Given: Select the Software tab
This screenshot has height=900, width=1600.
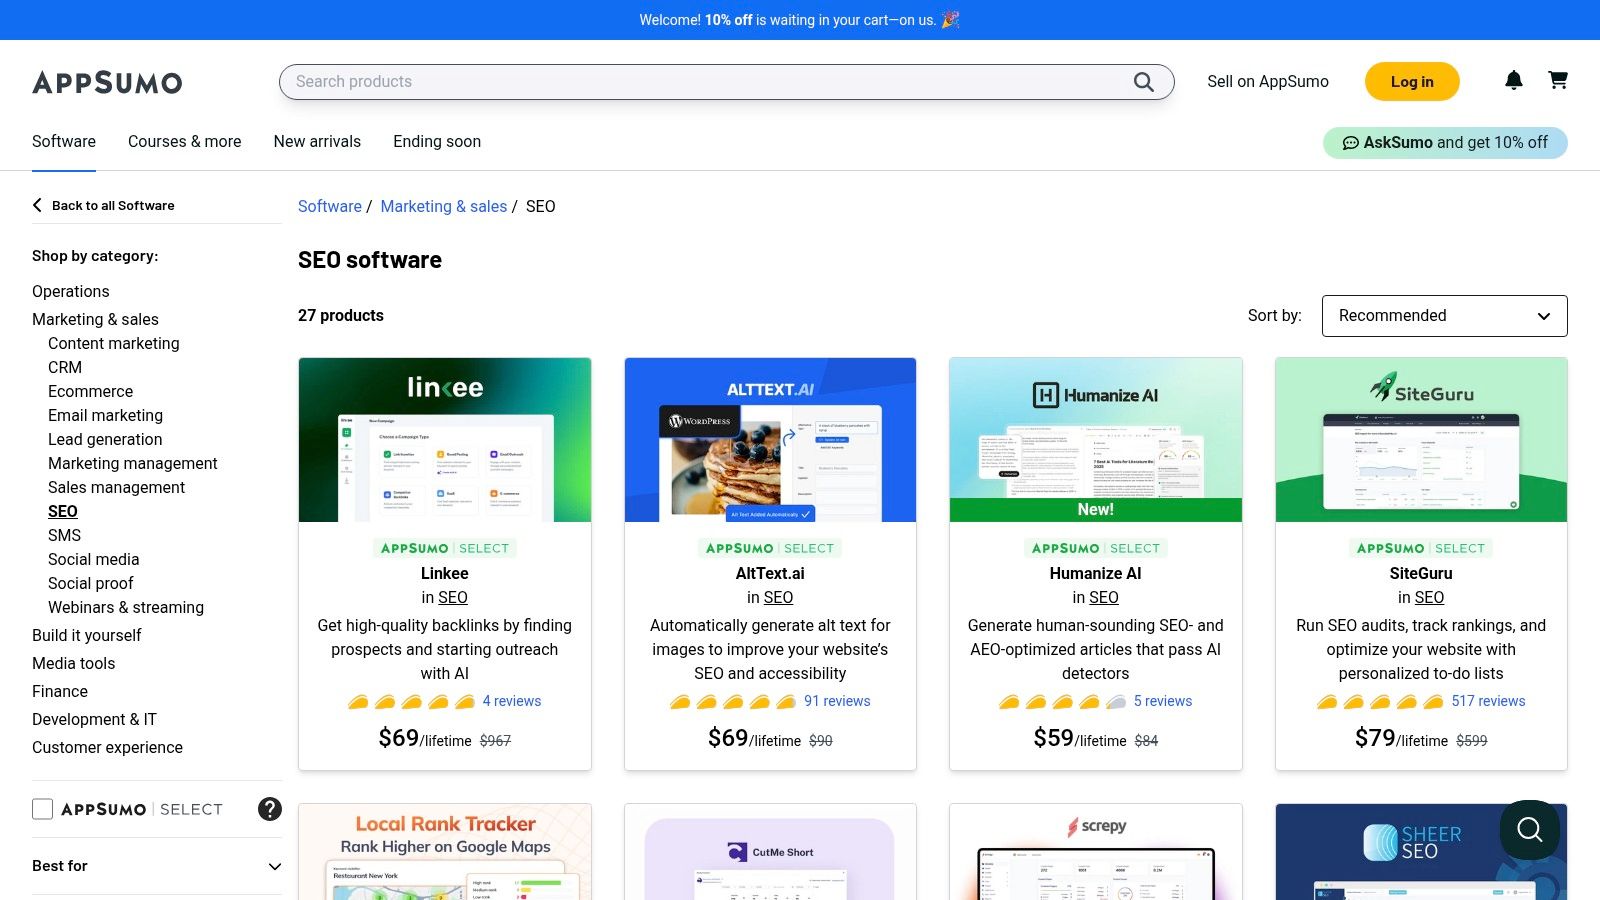Looking at the screenshot, I should click(64, 142).
